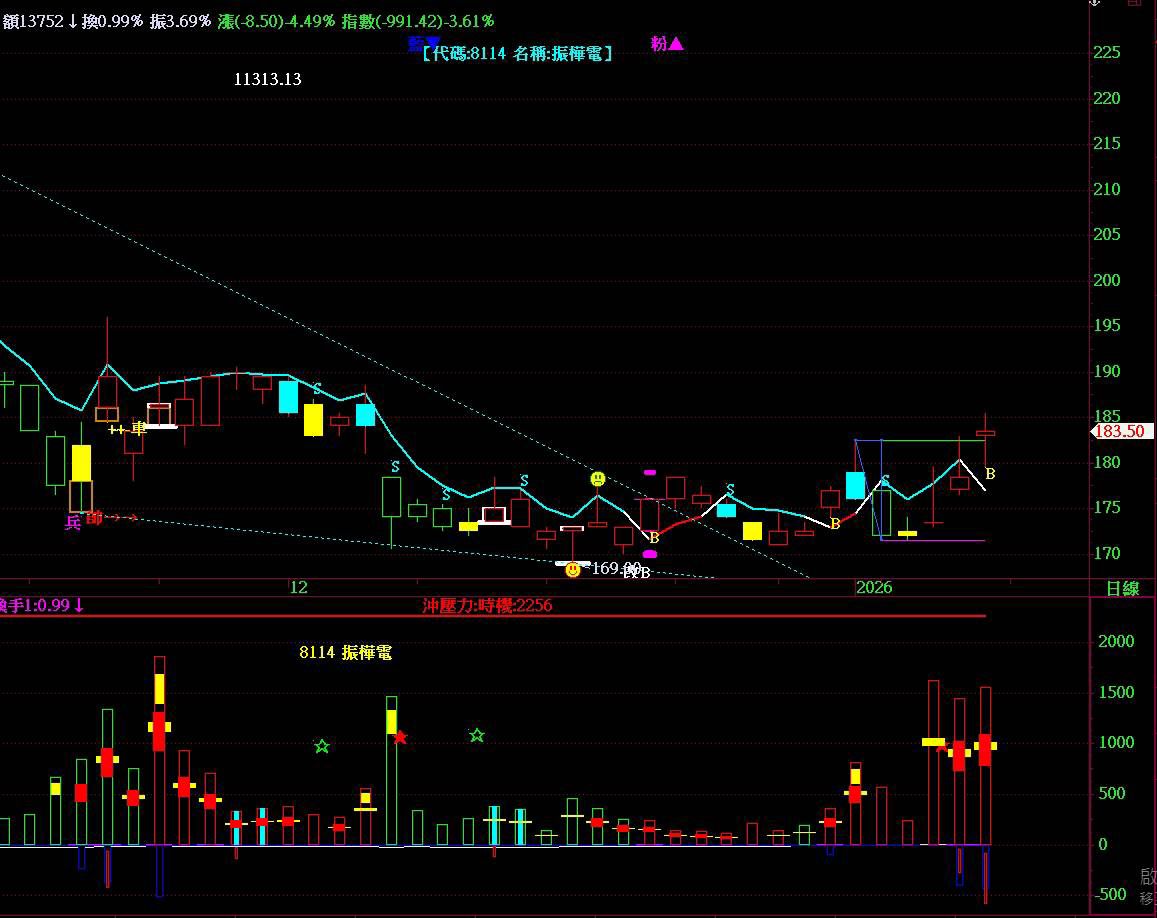Click the 169.00 low price label
Screen dimensions: 1157x918
pos(616,568)
